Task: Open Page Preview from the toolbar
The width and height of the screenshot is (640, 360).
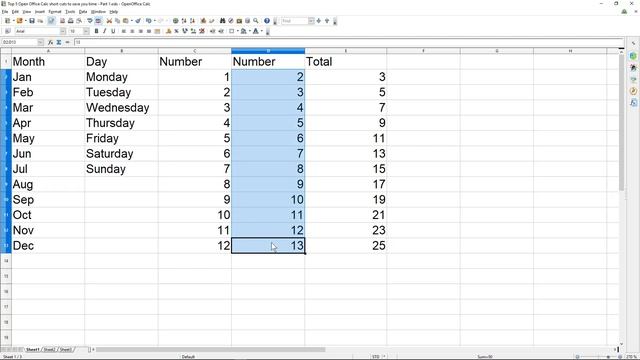Action: tap(79, 21)
